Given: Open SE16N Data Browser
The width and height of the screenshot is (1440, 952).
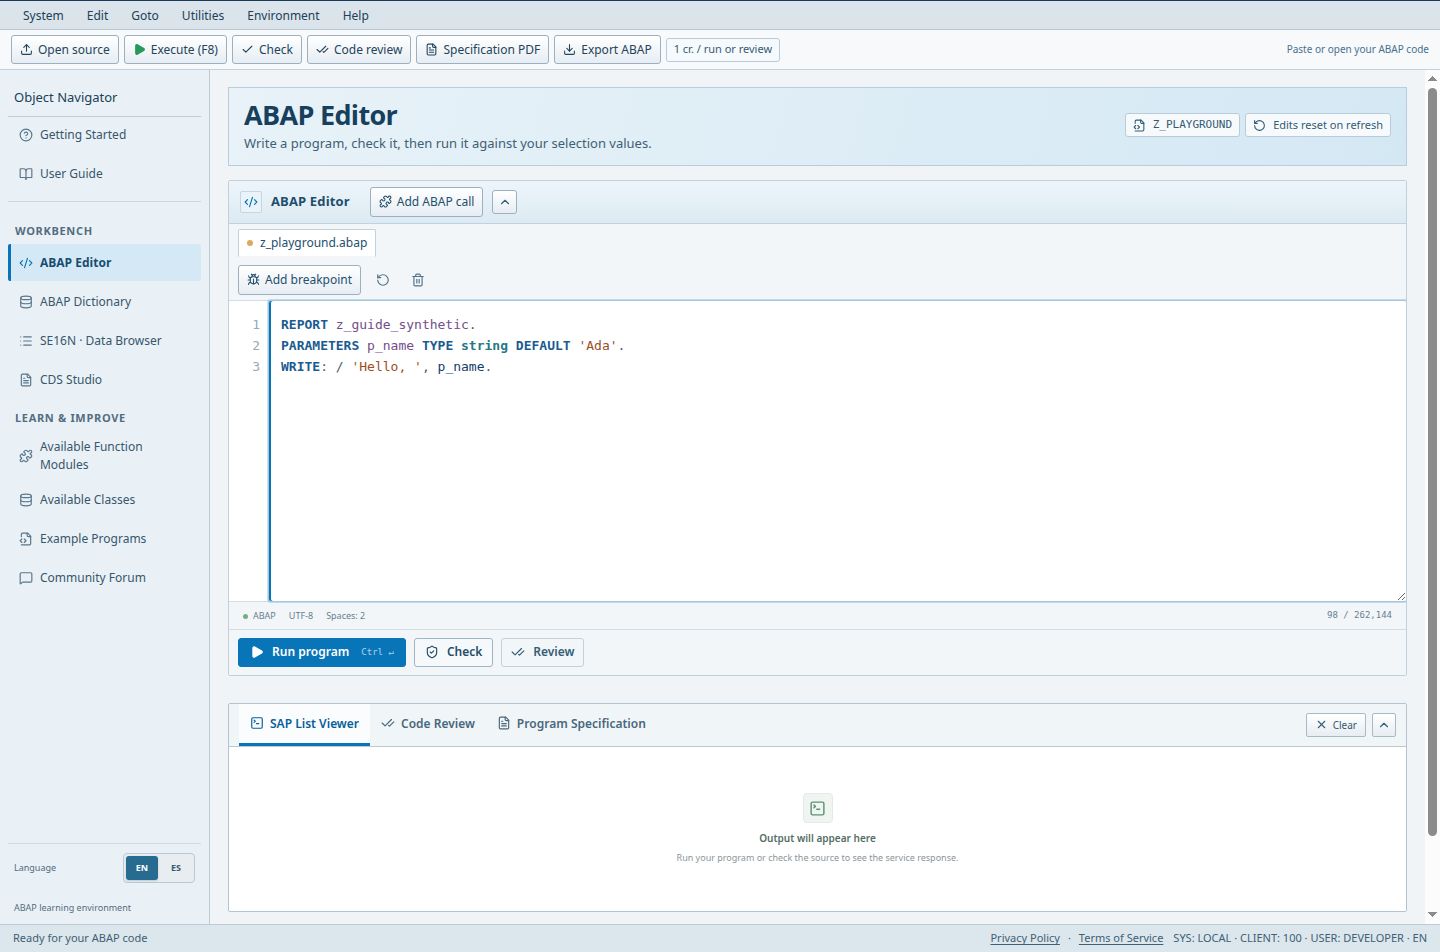Looking at the screenshot, I should click(x=104, y=341).
